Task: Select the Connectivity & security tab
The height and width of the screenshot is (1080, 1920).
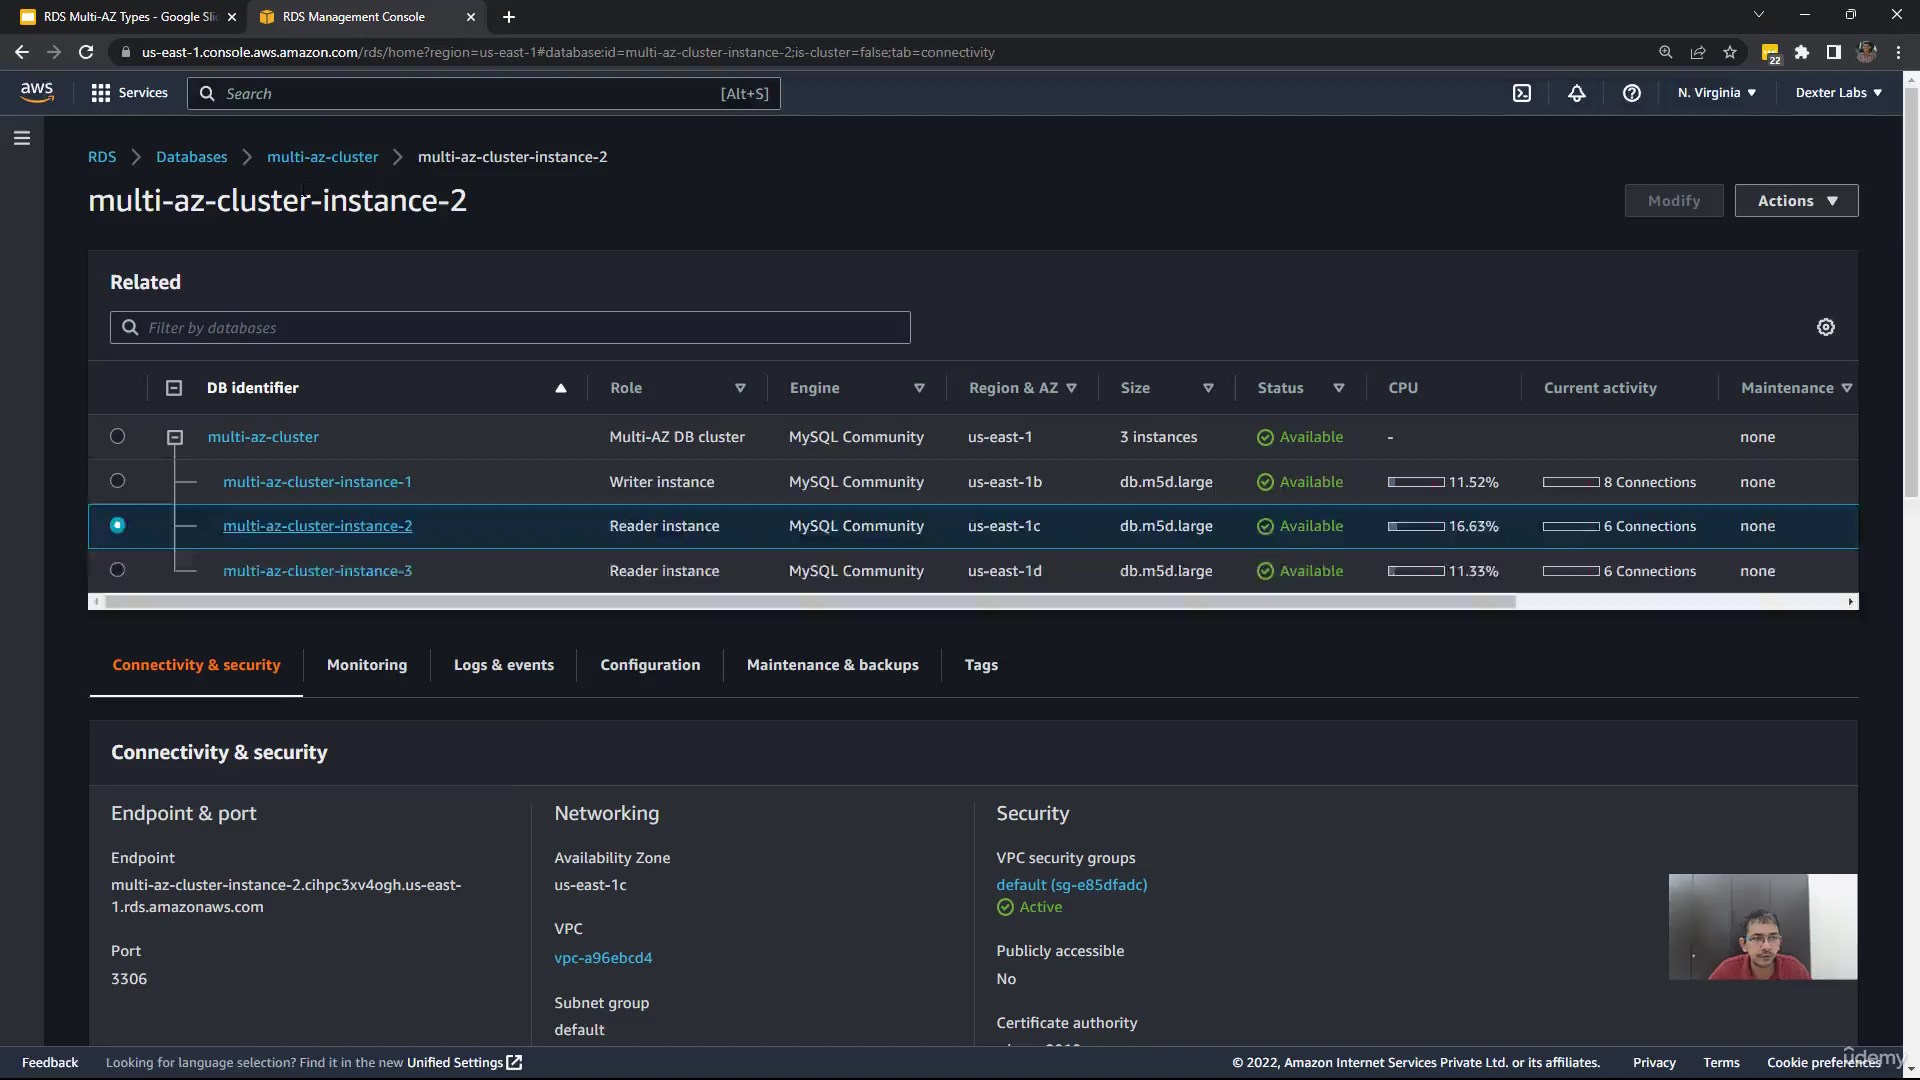Action: pyautogui.click(x=196, y=665)
